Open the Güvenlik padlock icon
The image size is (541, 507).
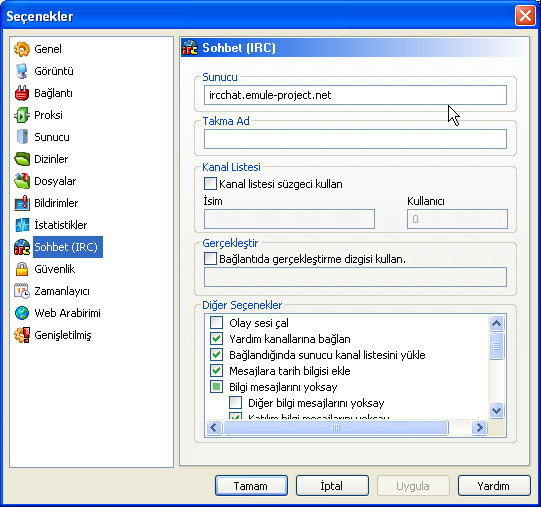click(x=22, y=269)
